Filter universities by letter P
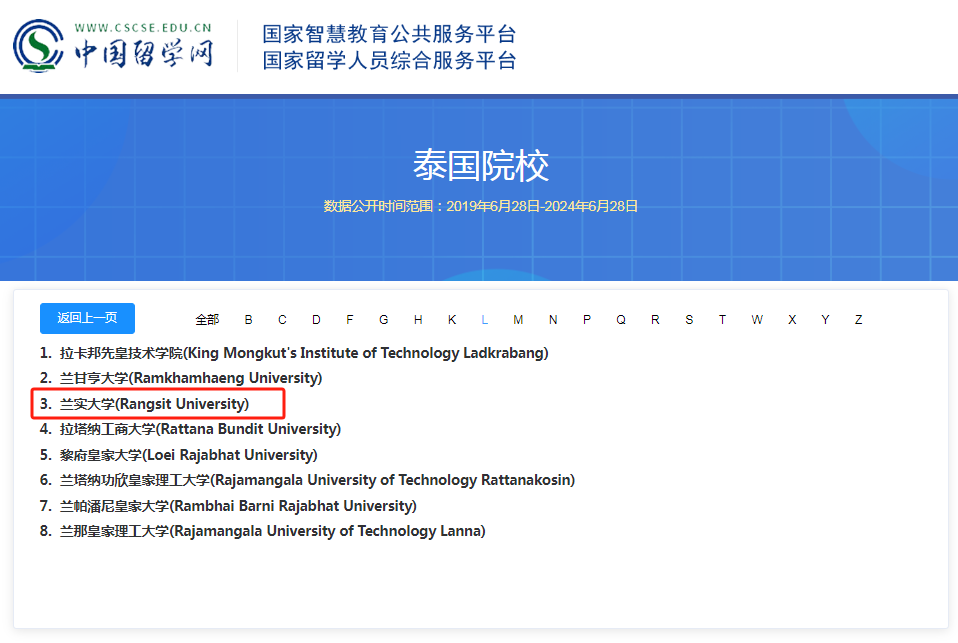The image size is (958, 643). tap(587, 320)
